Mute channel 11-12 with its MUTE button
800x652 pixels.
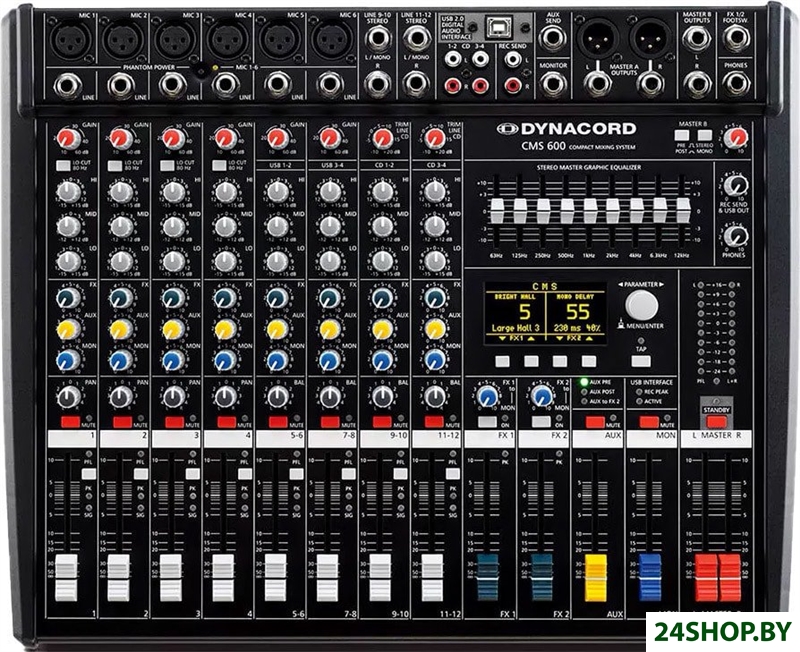coord(434,422)
